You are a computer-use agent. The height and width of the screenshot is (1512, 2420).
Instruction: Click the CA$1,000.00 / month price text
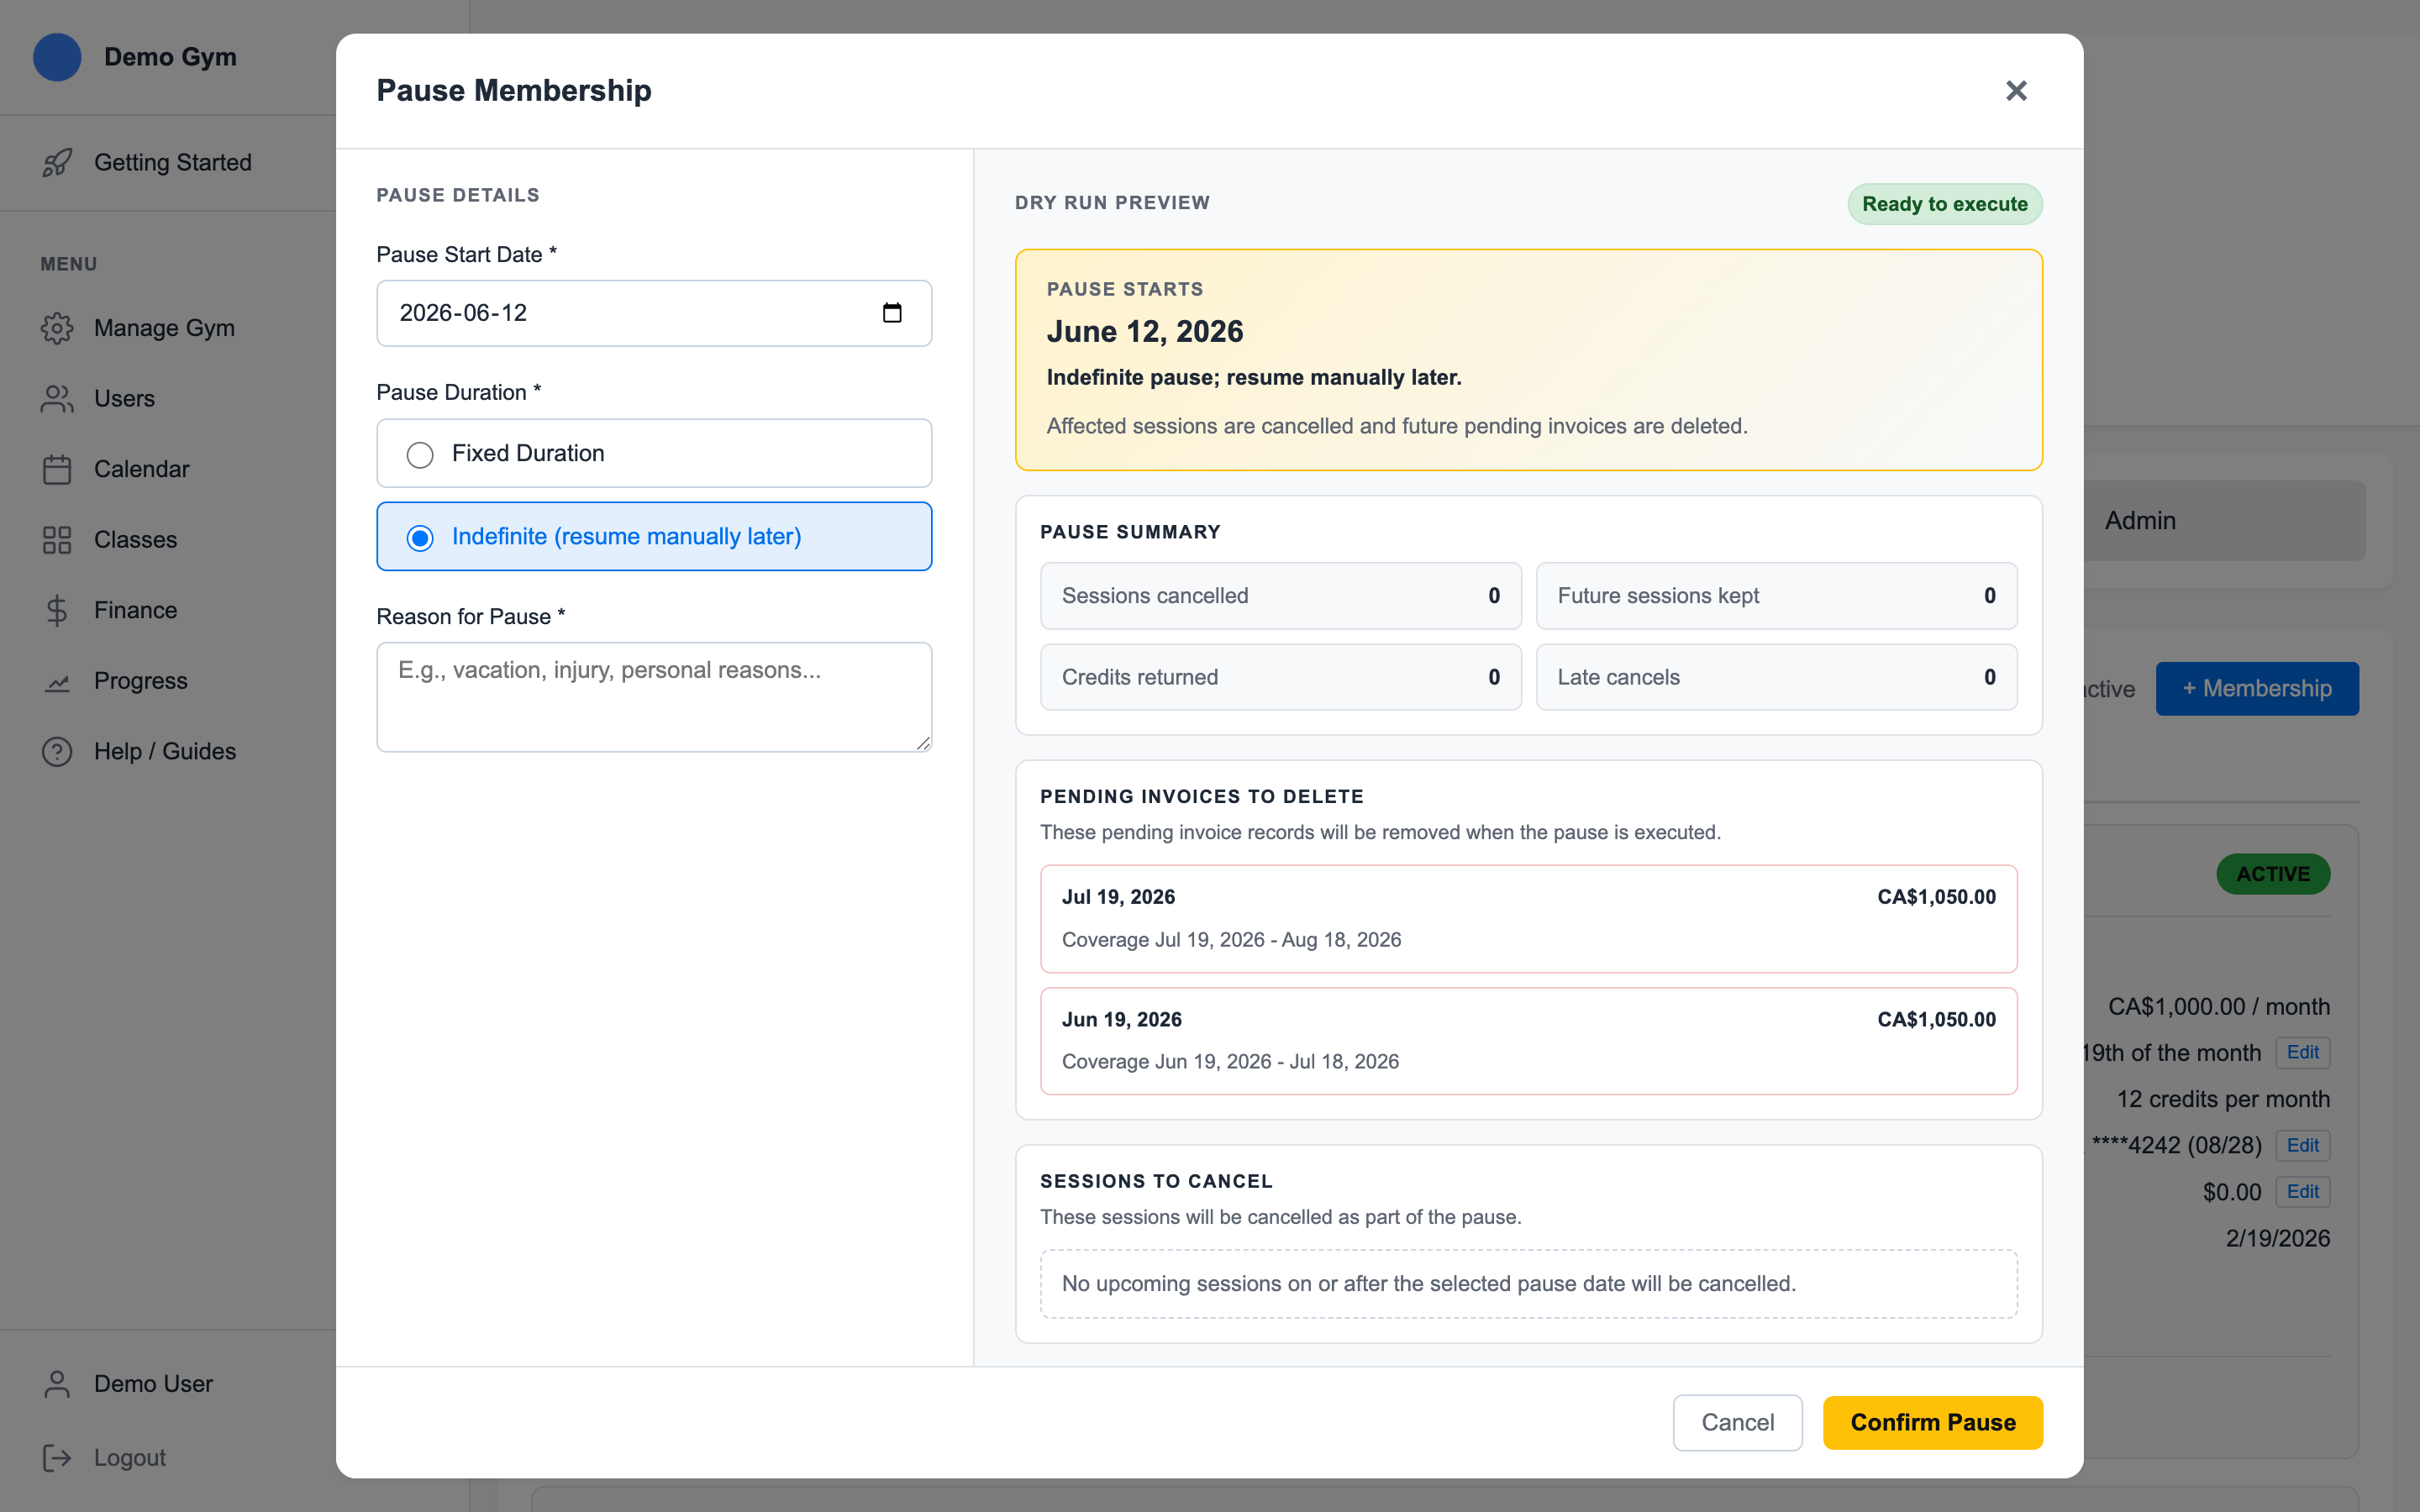pyautogui.click(x=2218, y=1006)
